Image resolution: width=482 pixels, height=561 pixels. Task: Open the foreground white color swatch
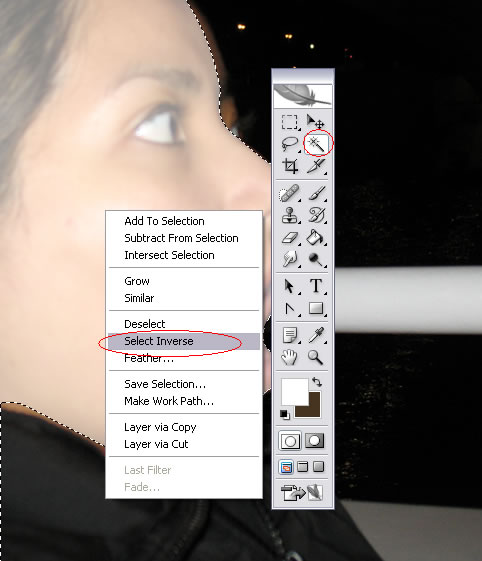tap(294, 392)
